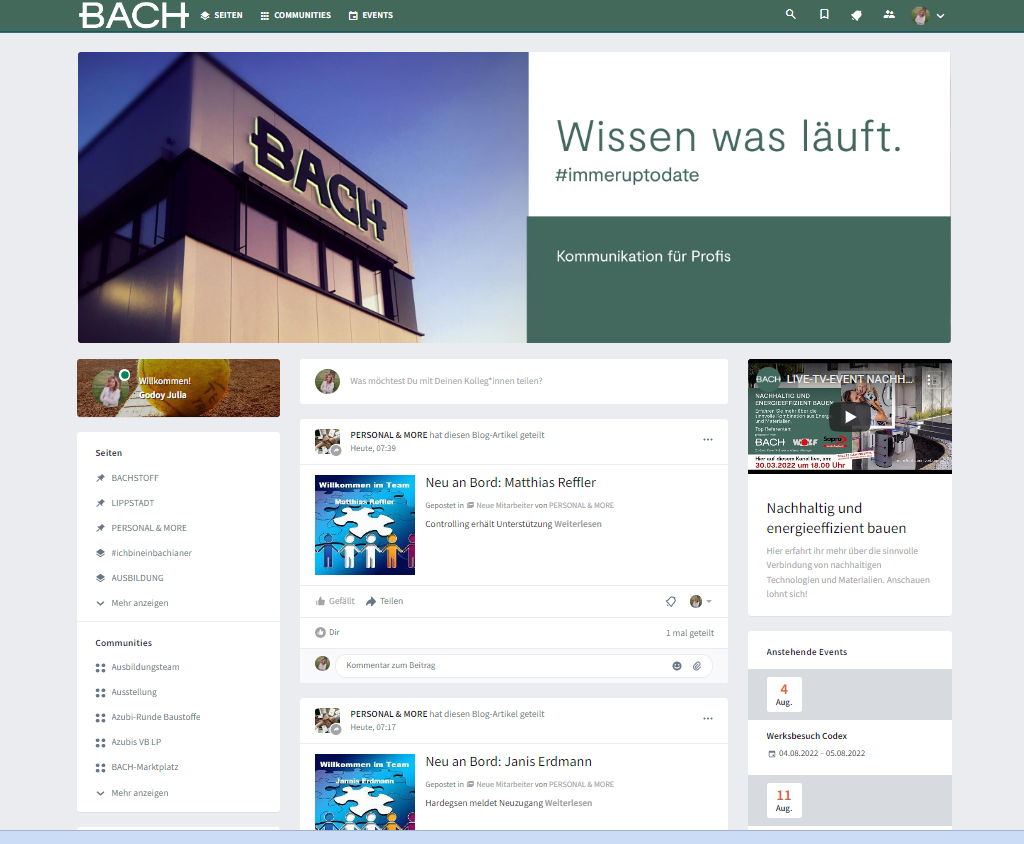The width and height of the screenshot is (1024, 844).
Task: Like the Matthias Reffler post with Gefällt
Action: coord(335,601)
